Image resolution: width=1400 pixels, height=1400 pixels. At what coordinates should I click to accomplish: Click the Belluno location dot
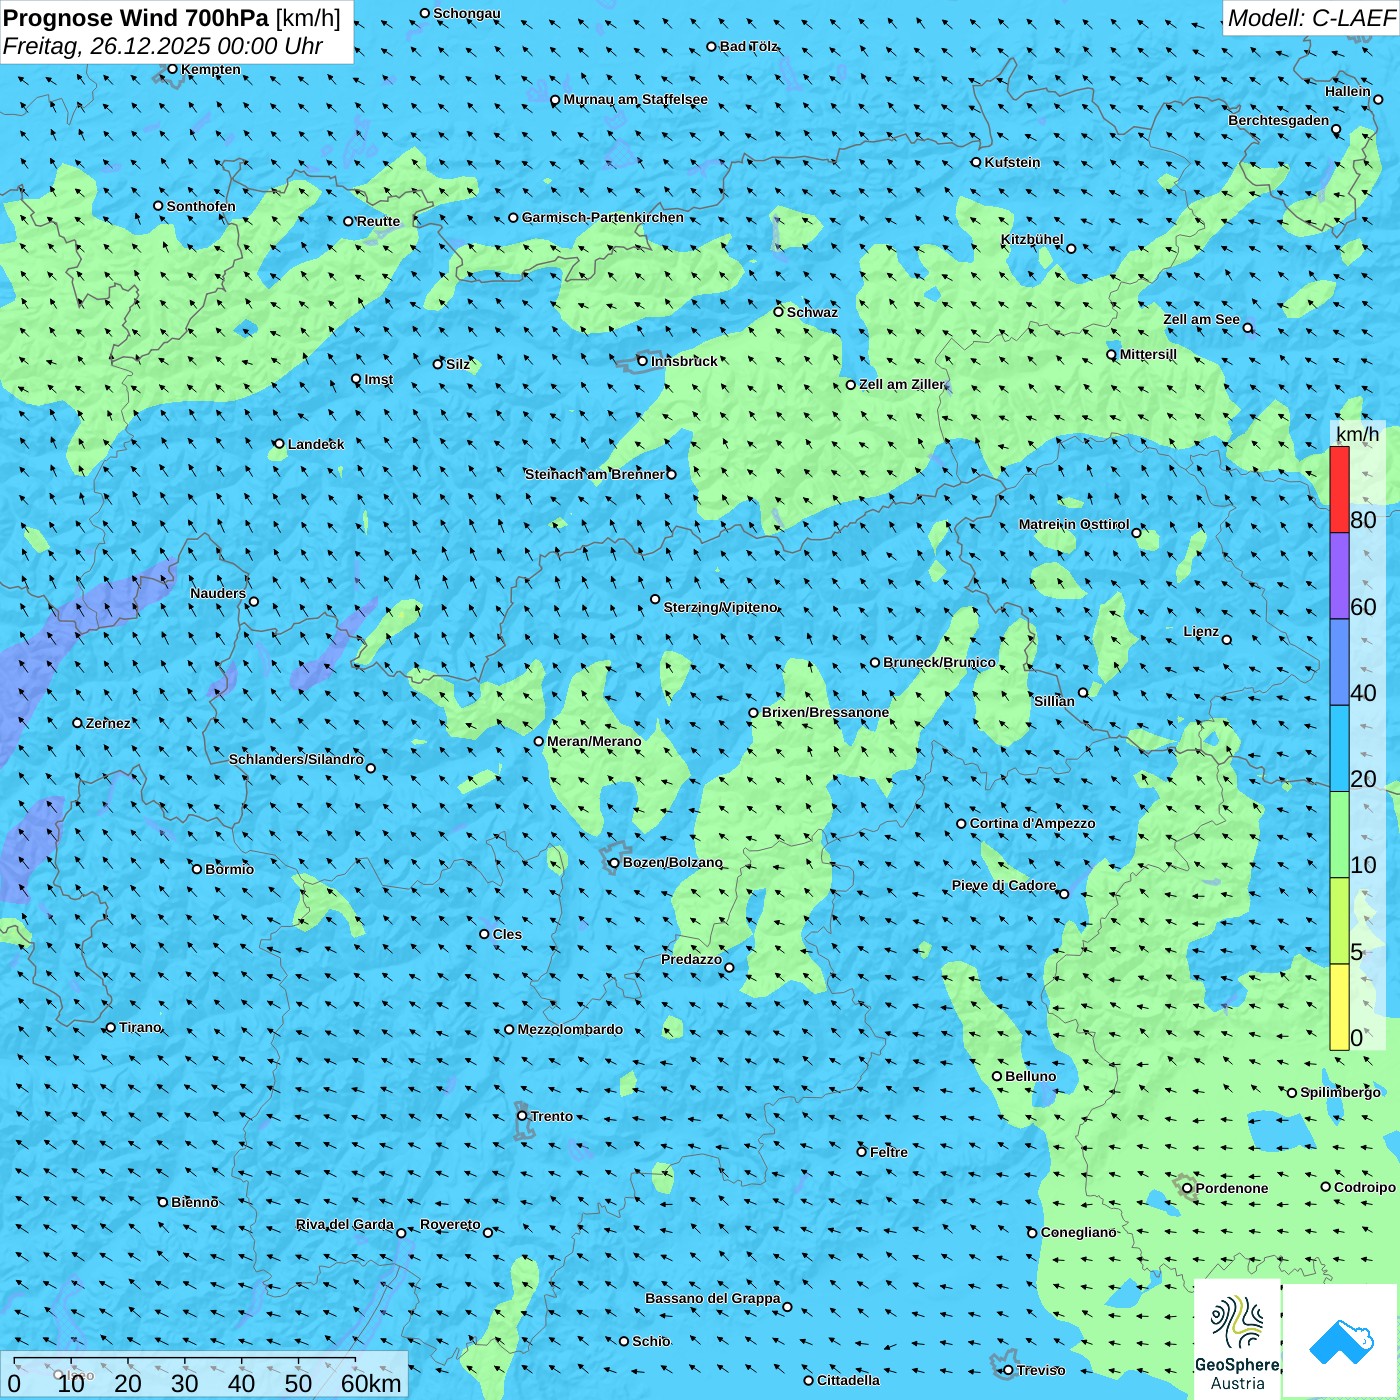(x=996, y=1076)
